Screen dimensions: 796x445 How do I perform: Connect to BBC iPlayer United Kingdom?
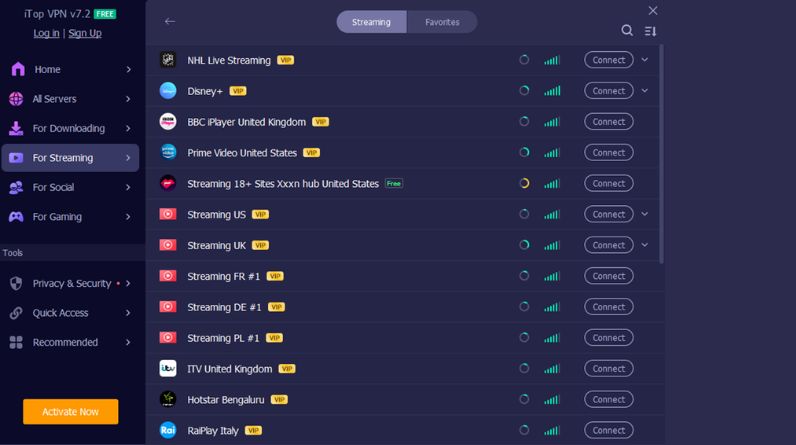click(x=609, y=122)
